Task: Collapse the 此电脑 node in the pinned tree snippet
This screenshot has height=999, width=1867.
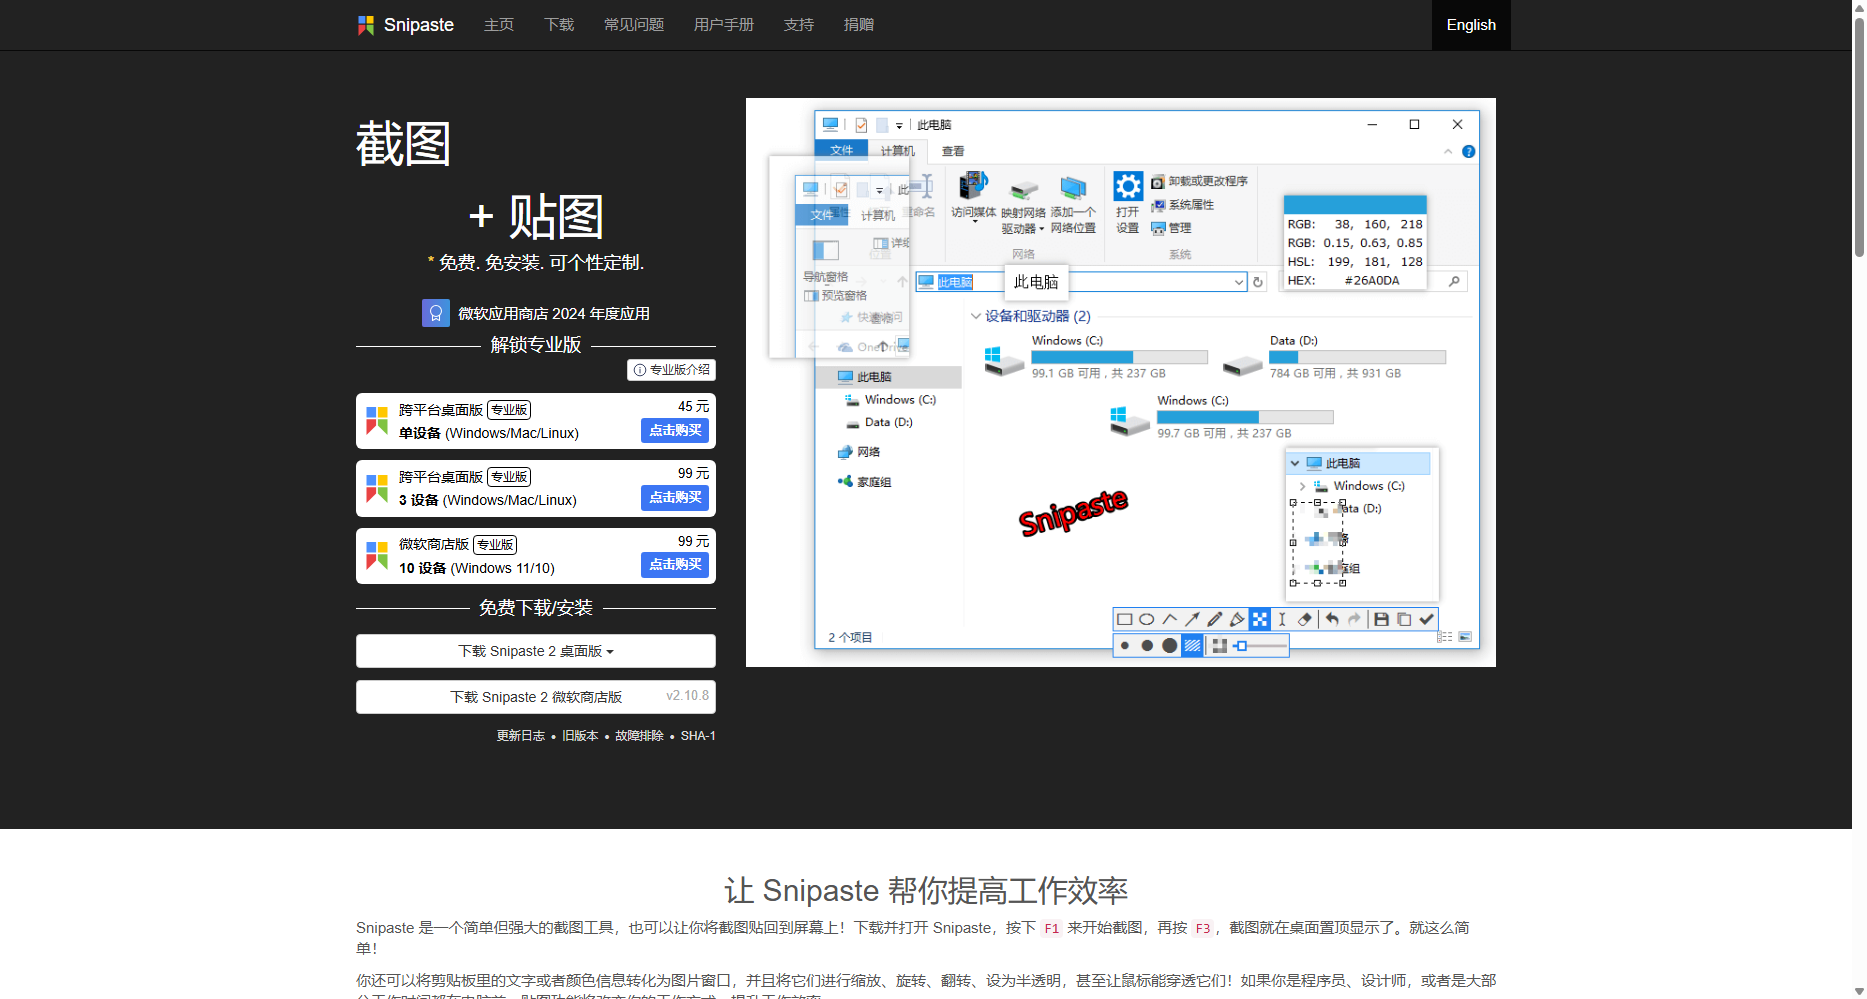Action: 1295,463
